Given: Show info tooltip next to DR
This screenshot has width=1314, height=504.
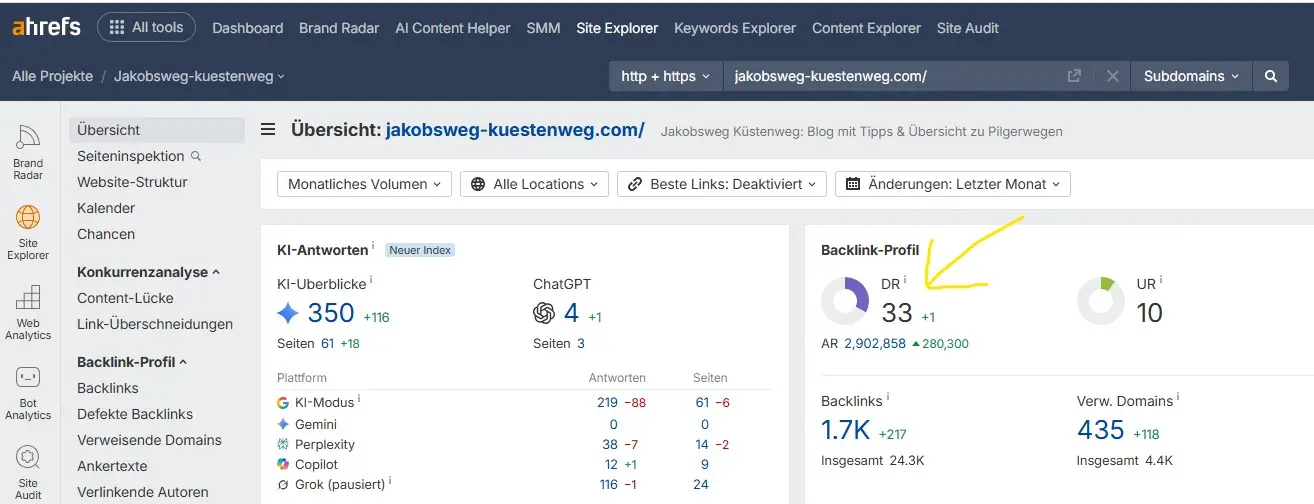Looking at the screenshot, I should 905,281.
